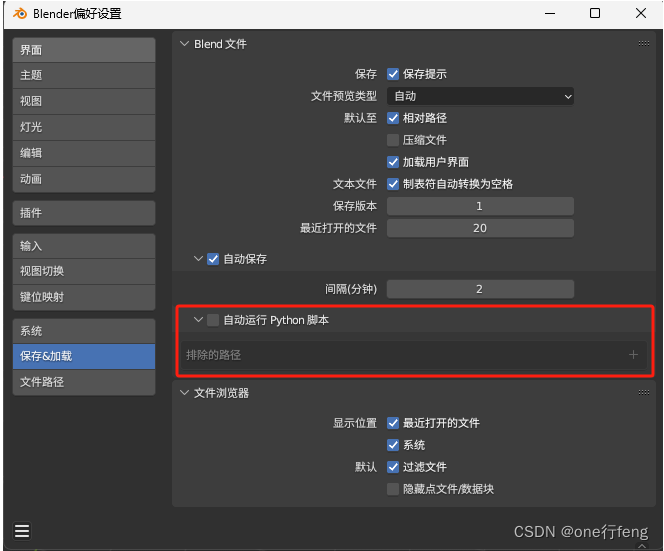
Task: Enable 隐藏点文件/数据块 checkbox
Action: click(x=393, y=489)
